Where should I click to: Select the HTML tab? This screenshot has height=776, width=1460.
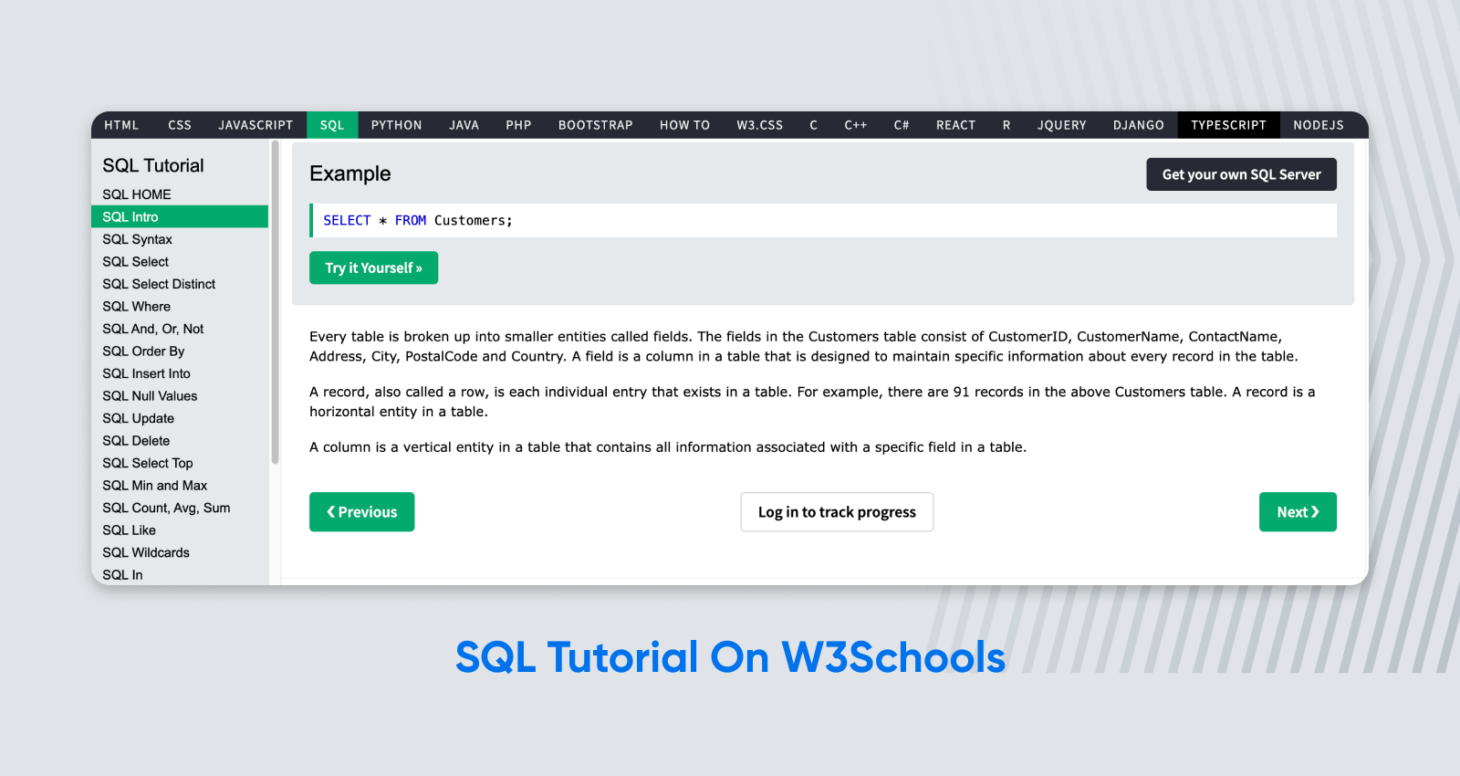point(120,124)
